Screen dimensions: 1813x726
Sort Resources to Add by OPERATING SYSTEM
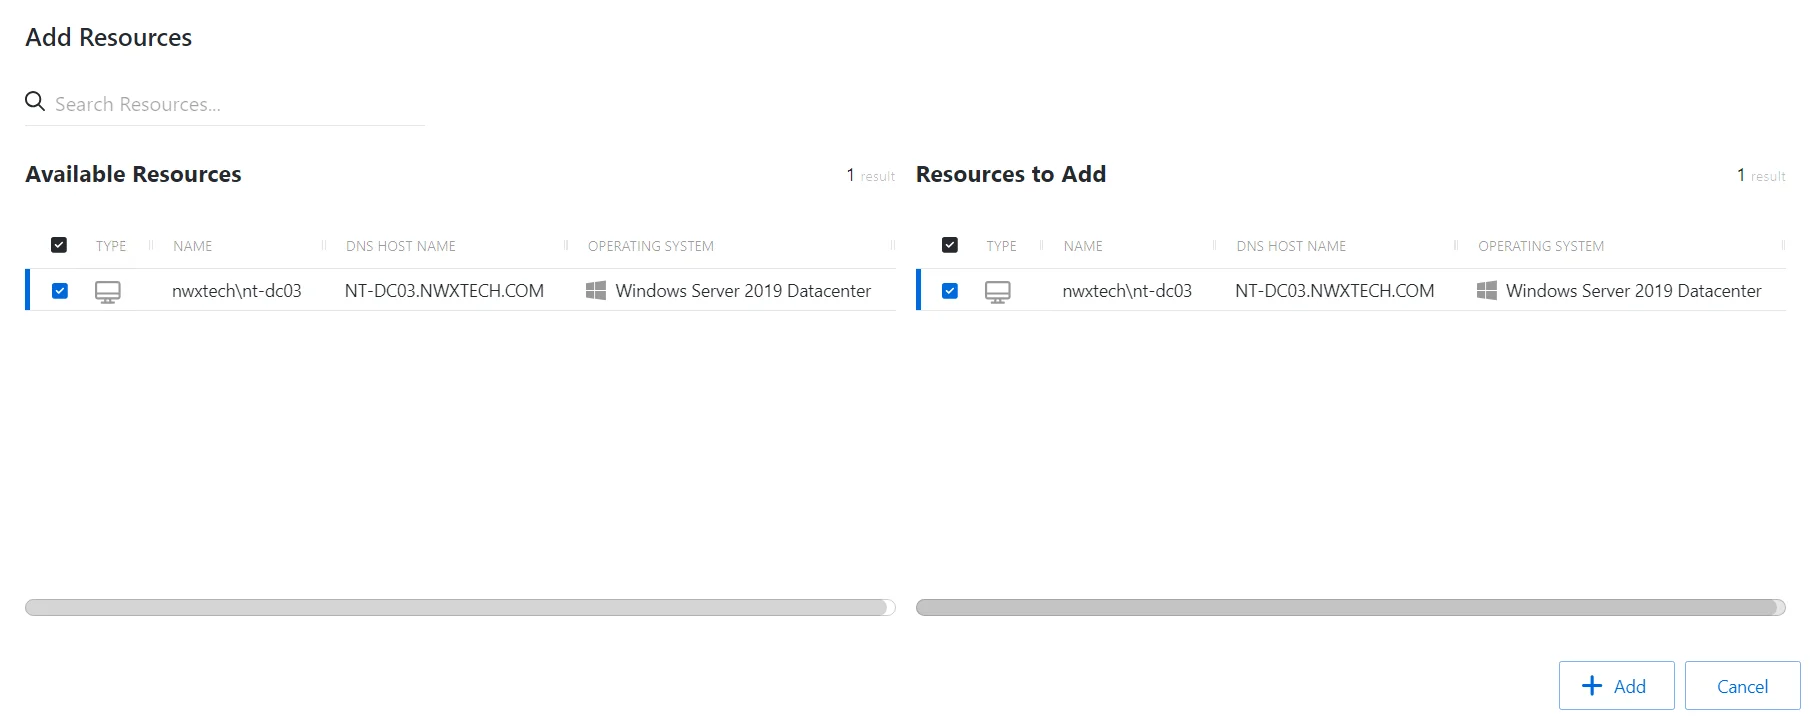coord(1541,246)
